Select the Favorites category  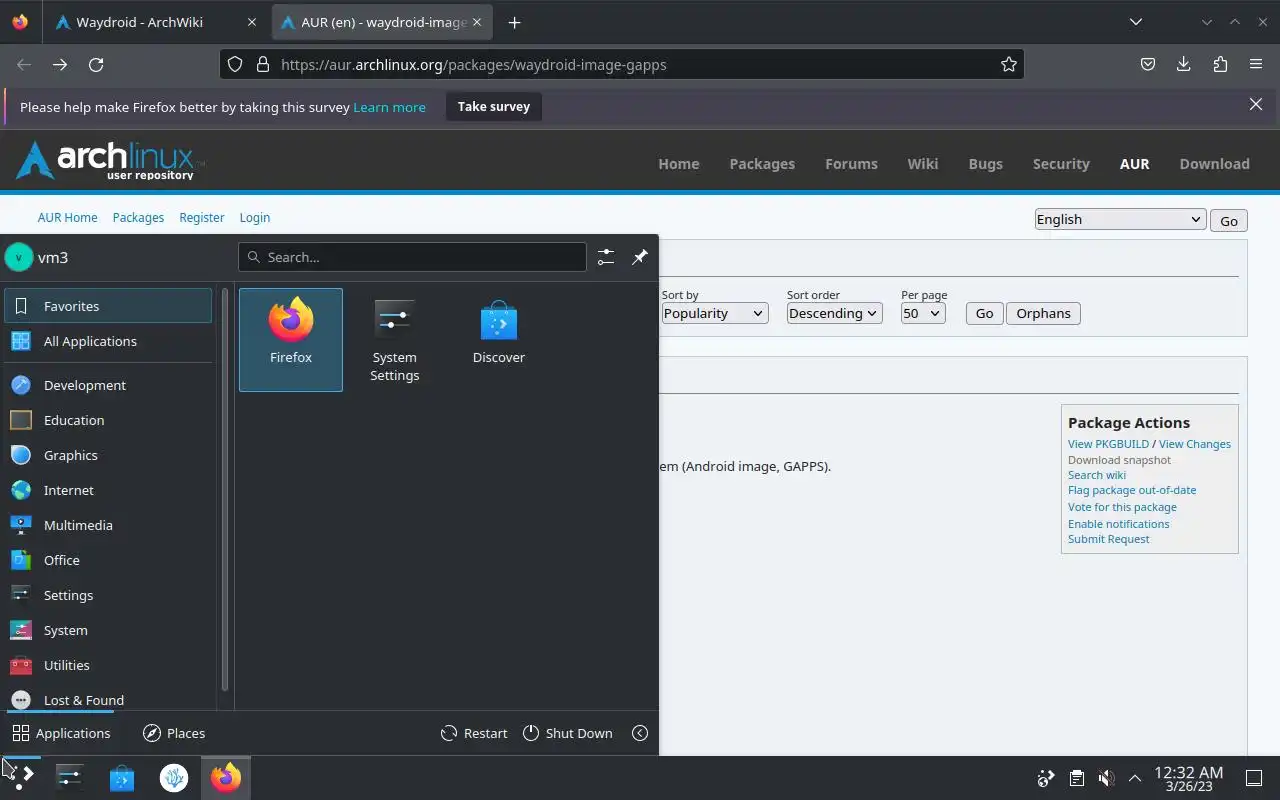108,306
